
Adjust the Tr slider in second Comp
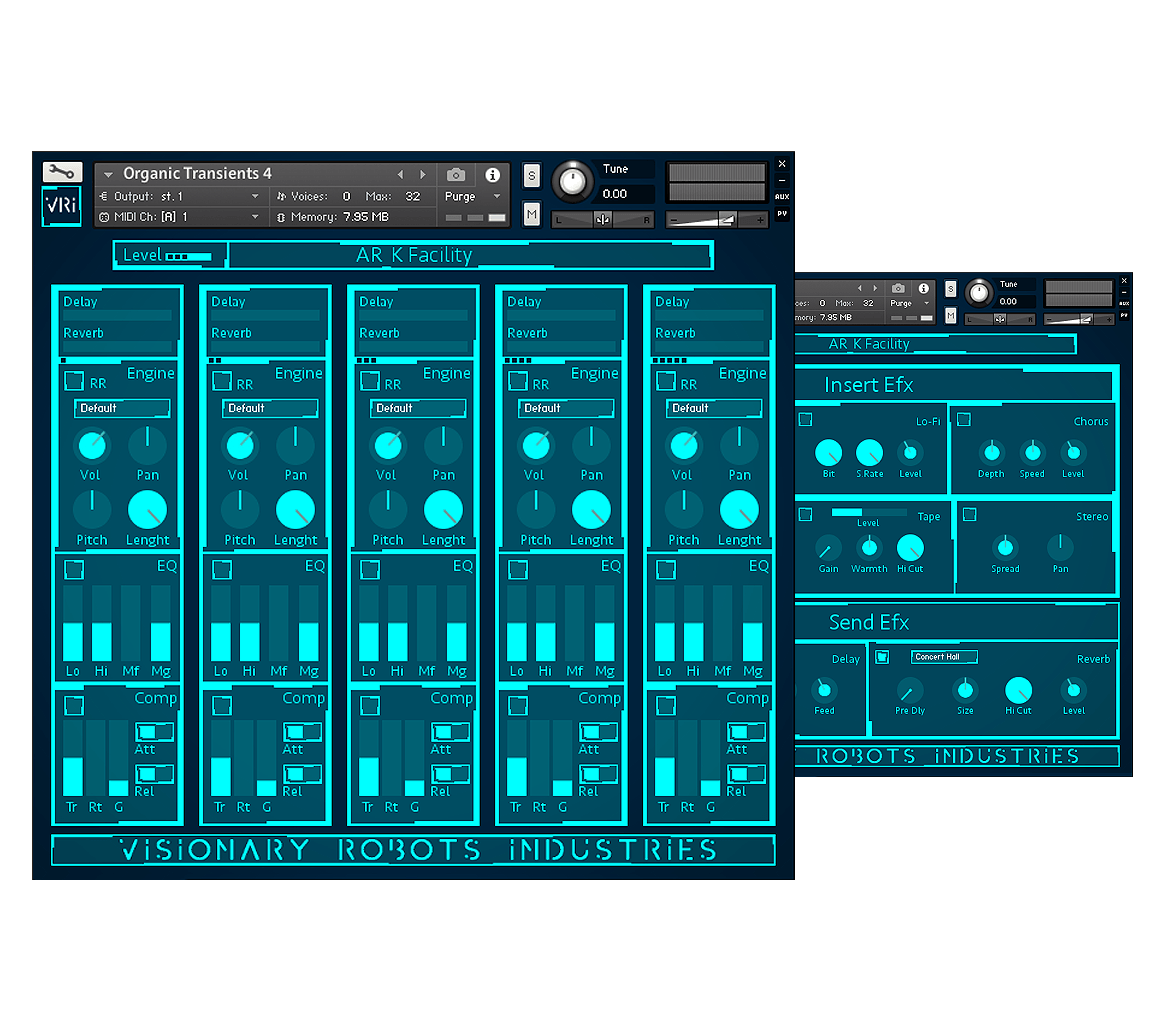[x=220, y=758]
